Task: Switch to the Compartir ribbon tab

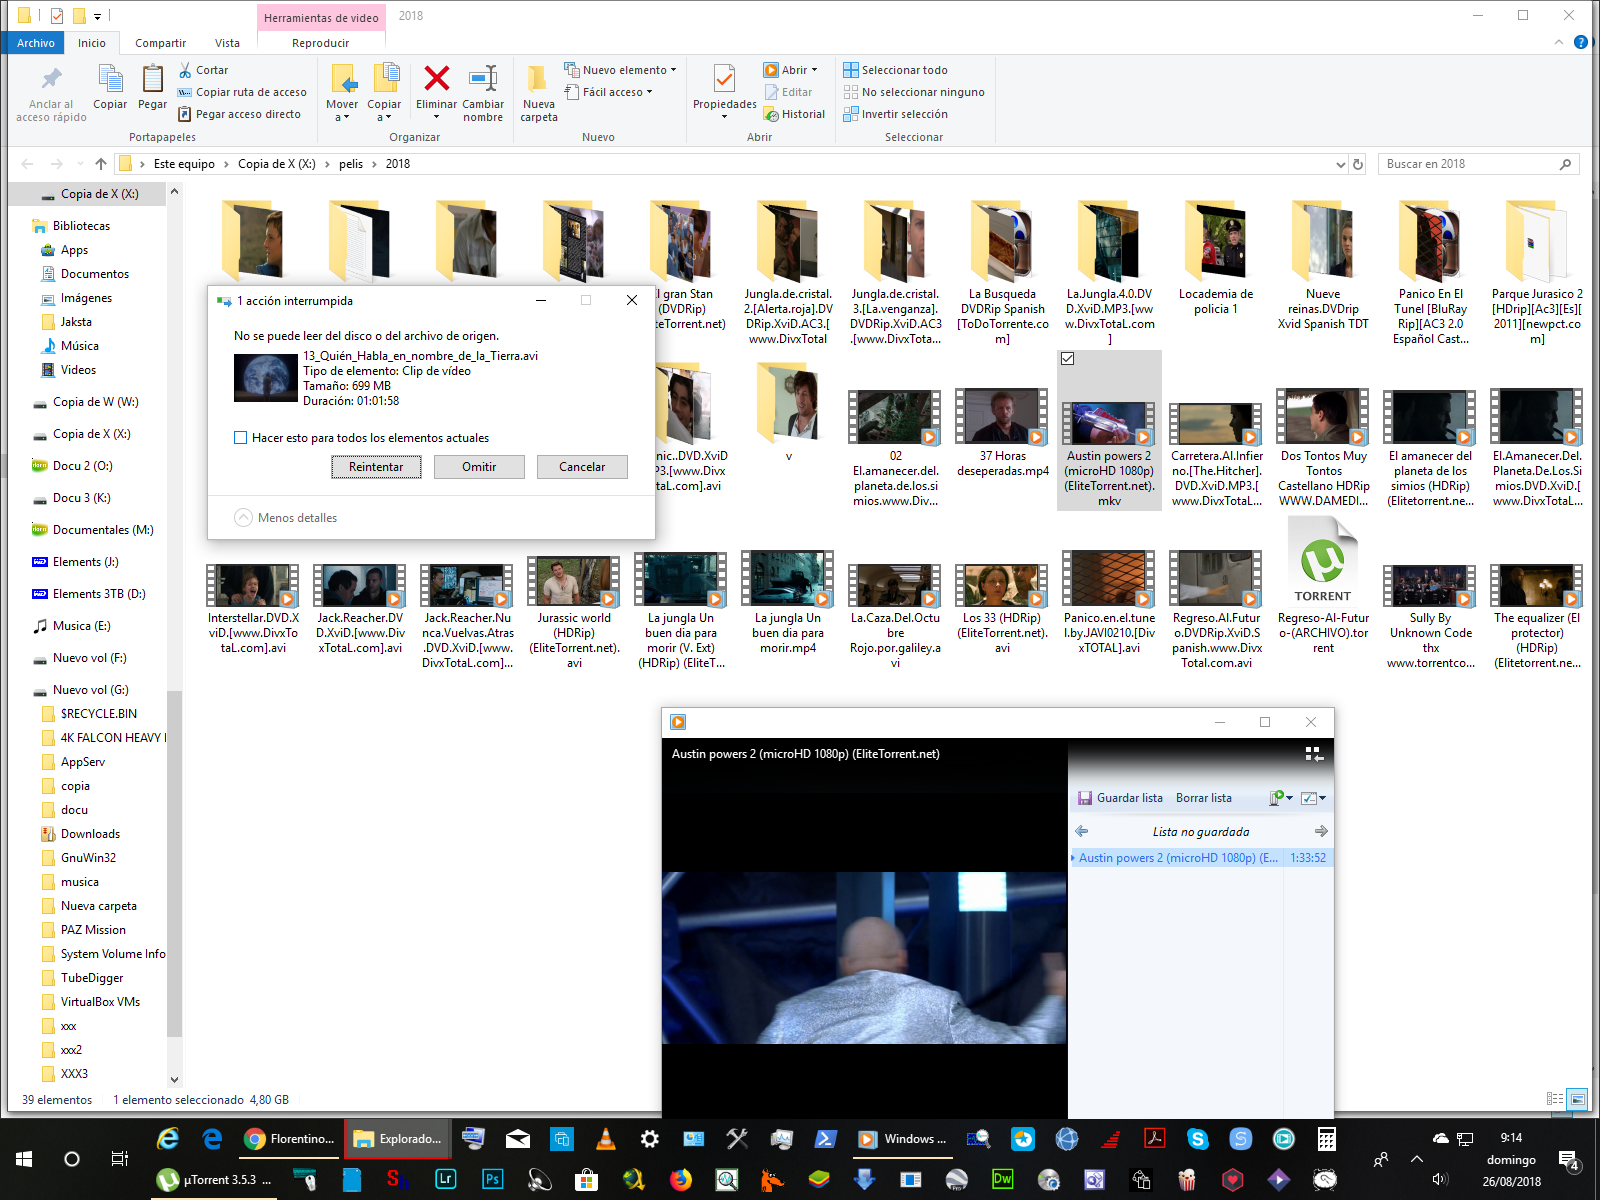Action: click(160, 43)
